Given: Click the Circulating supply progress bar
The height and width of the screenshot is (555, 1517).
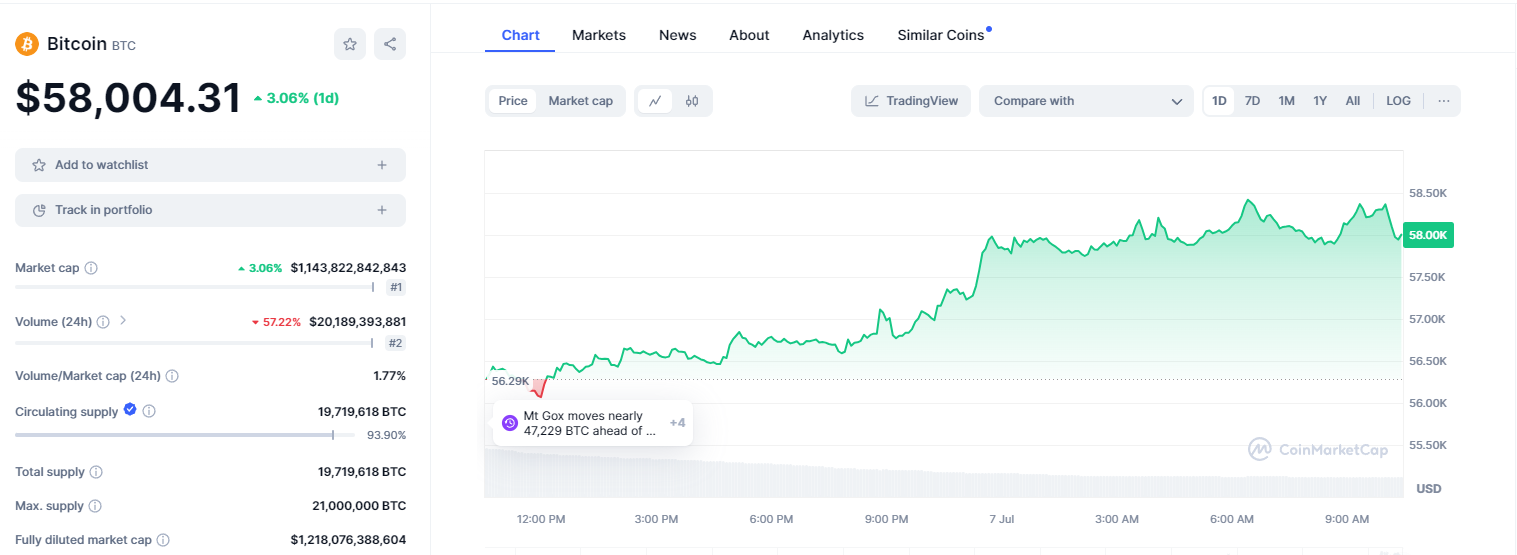Looking at the screenshot, I should tap(184, 435).
